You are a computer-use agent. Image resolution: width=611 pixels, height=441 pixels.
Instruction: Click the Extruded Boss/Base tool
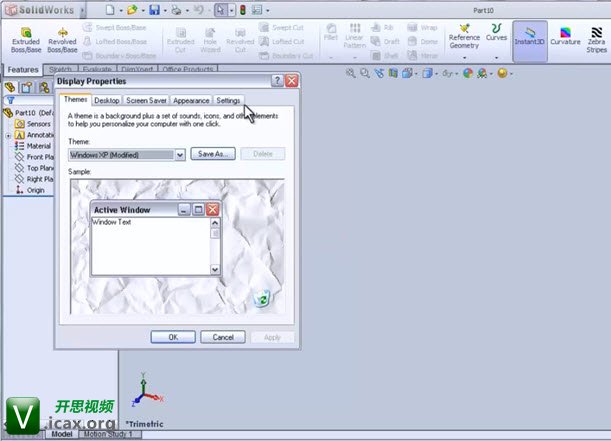[26, 40]
